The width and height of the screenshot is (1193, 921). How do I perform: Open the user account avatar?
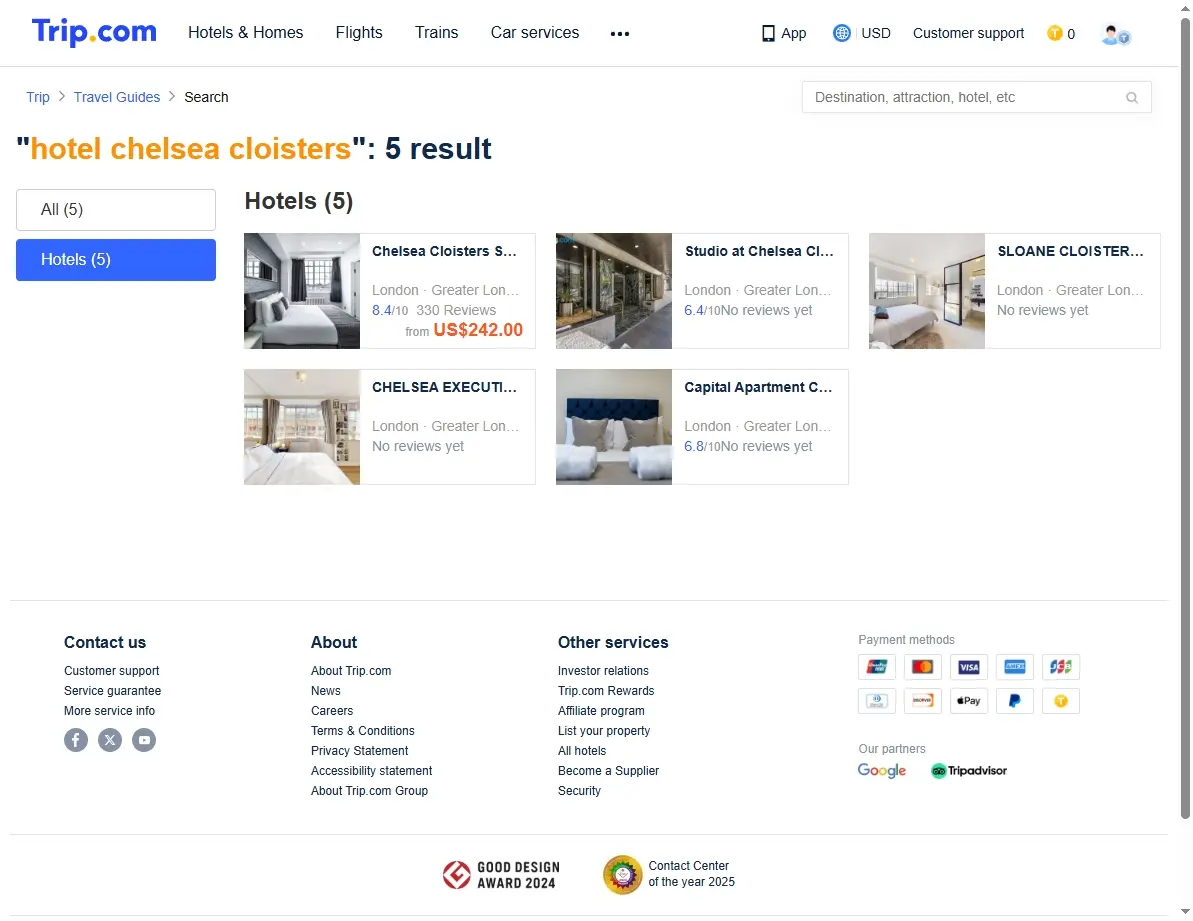[x=1115, y=35]
